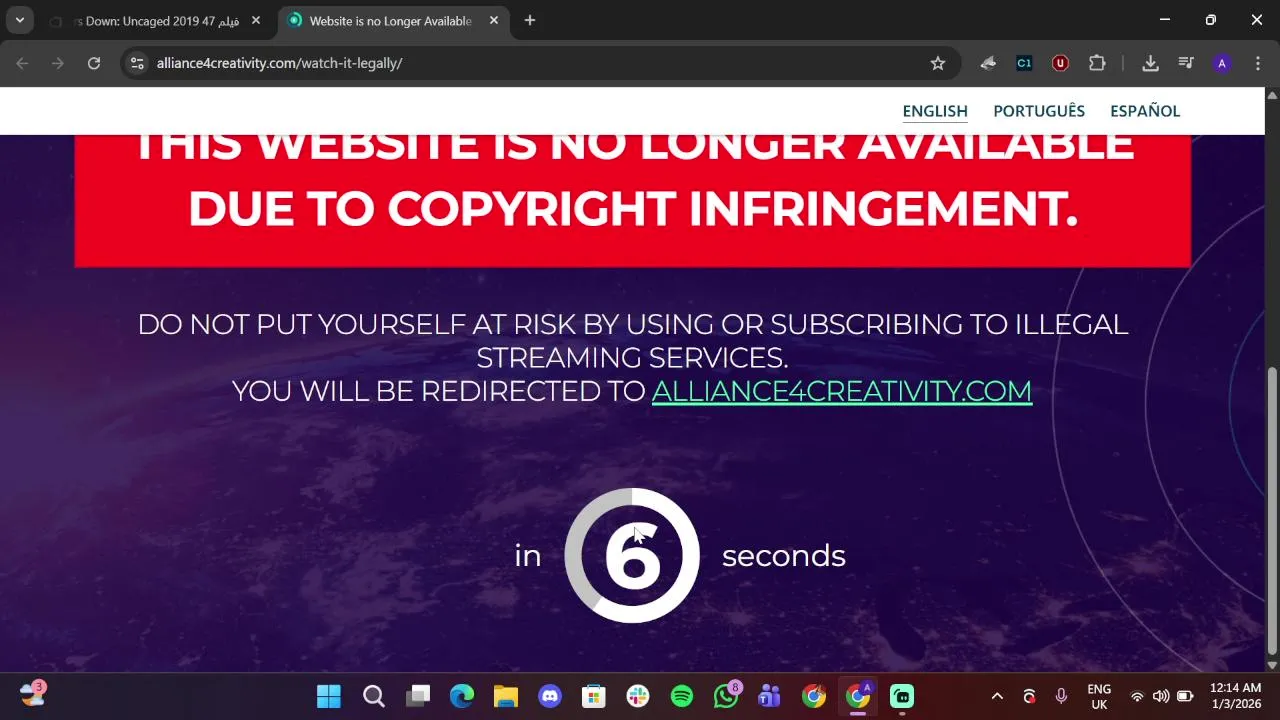
Task: Click the red sync icon in system tray
Action: tap(1029, 696)
